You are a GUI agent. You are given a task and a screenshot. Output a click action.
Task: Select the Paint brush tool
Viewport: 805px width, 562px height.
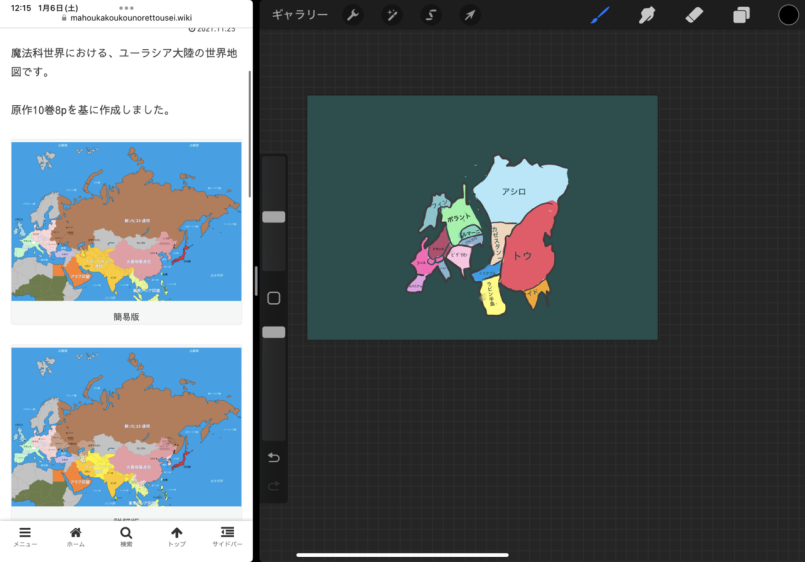point(600,15)
